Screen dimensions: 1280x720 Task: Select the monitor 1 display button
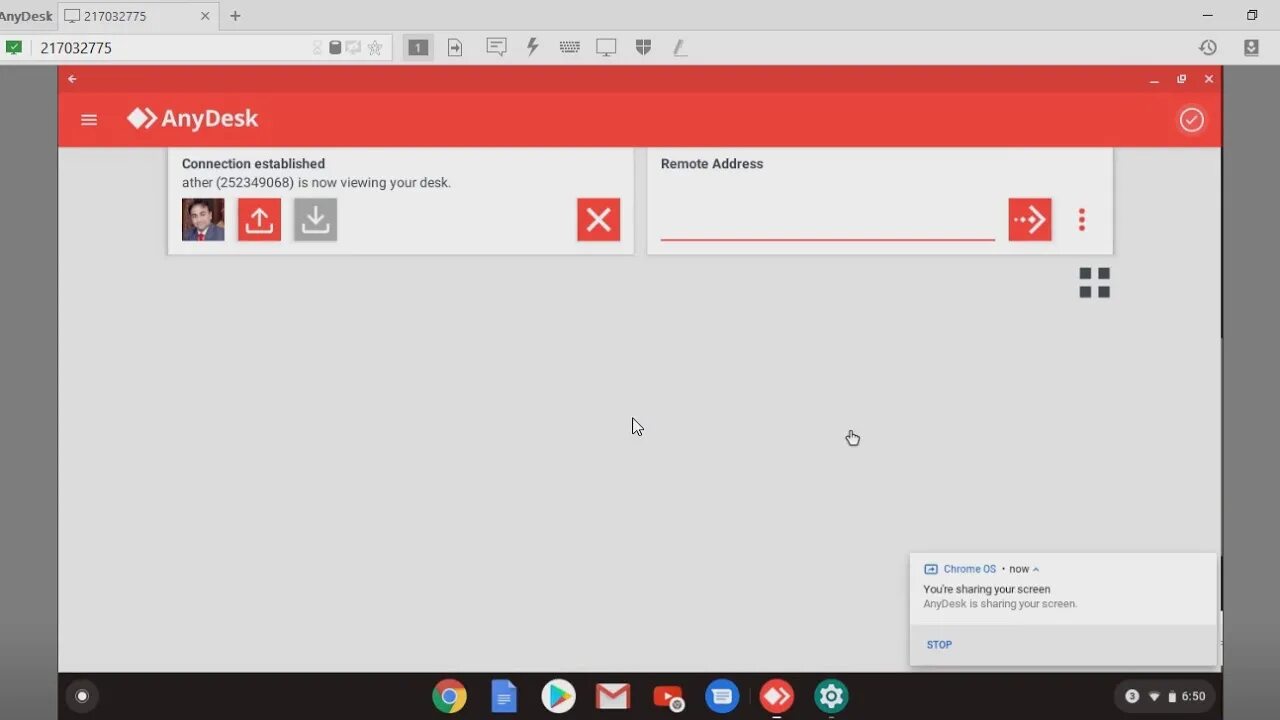coord(418,47)
